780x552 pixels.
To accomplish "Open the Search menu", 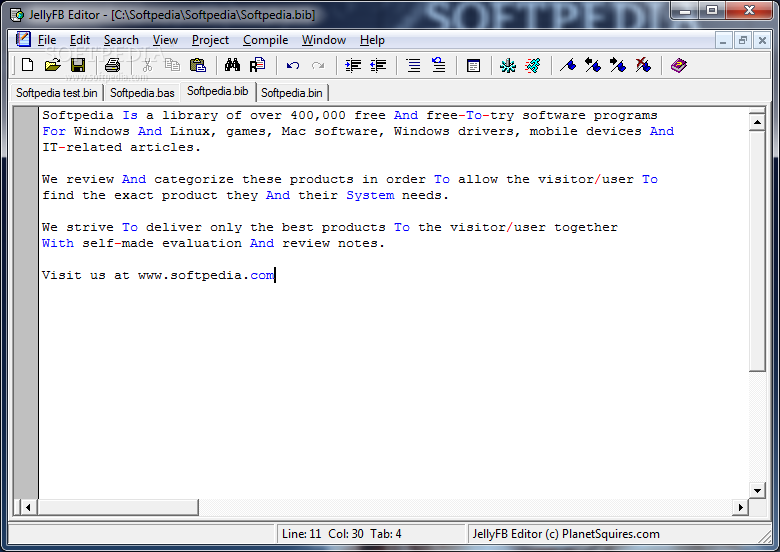I will pos(121,40).
